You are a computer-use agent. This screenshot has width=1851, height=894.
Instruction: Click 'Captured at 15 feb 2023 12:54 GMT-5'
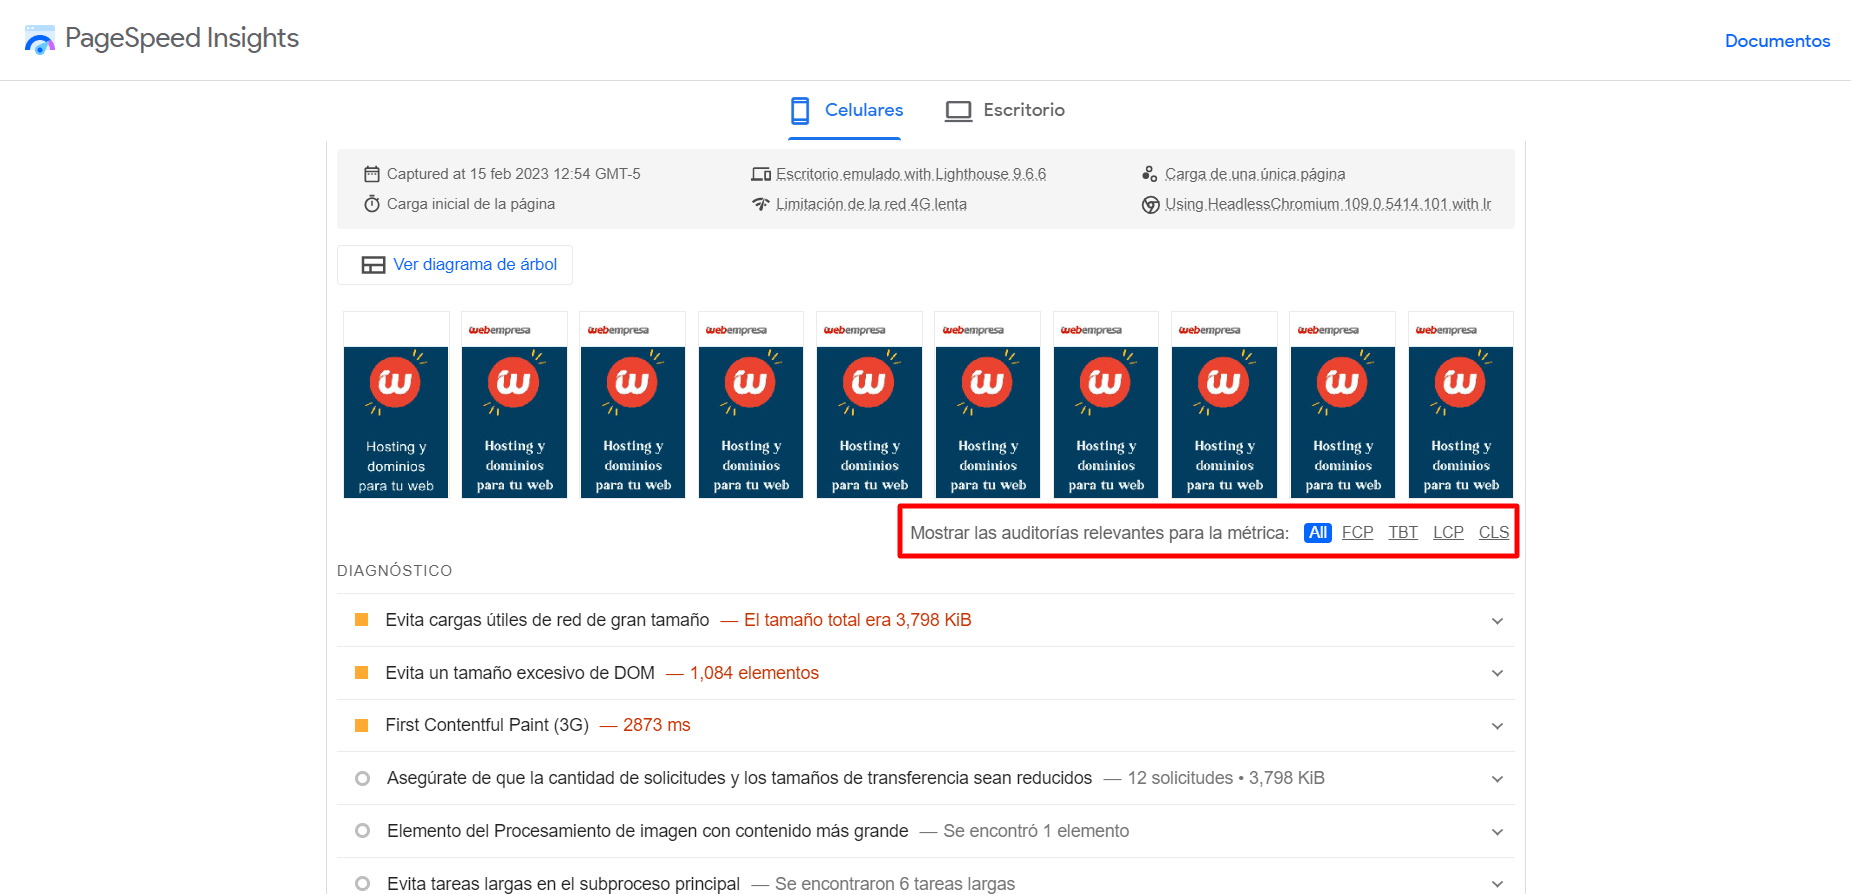click(x=514, y=174)
